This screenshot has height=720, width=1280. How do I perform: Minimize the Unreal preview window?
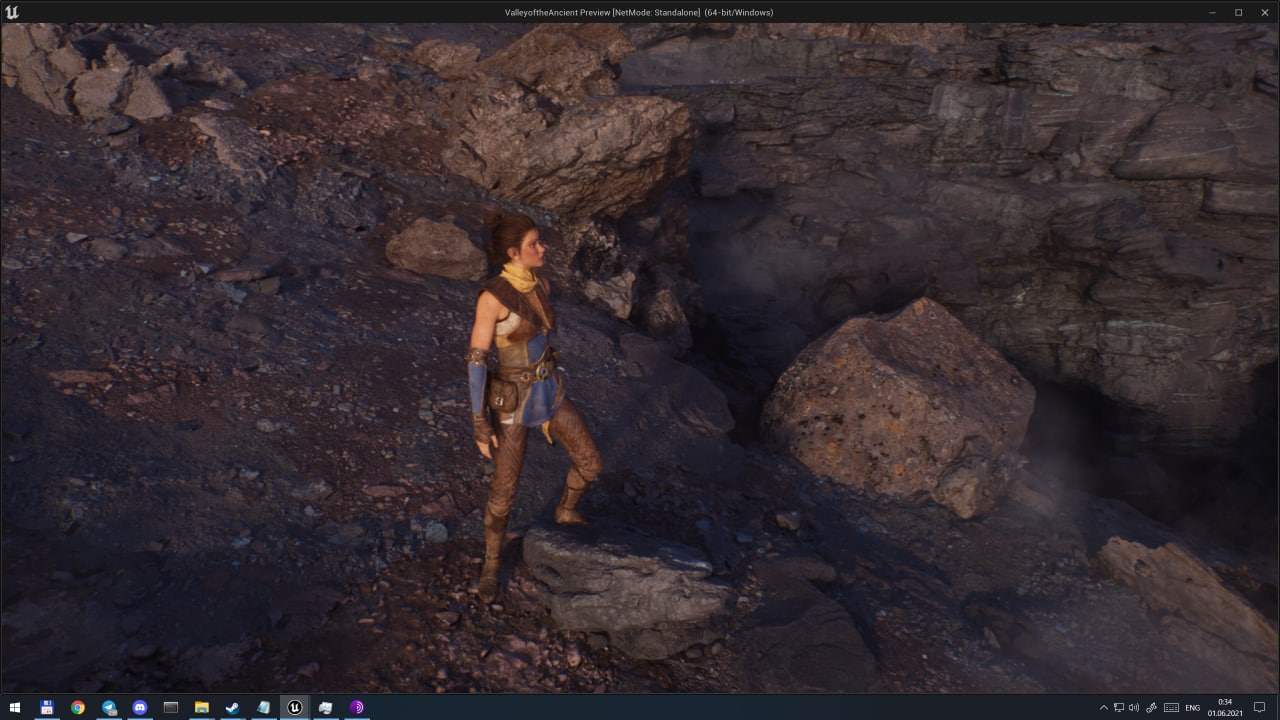(x=1212, y=12)
